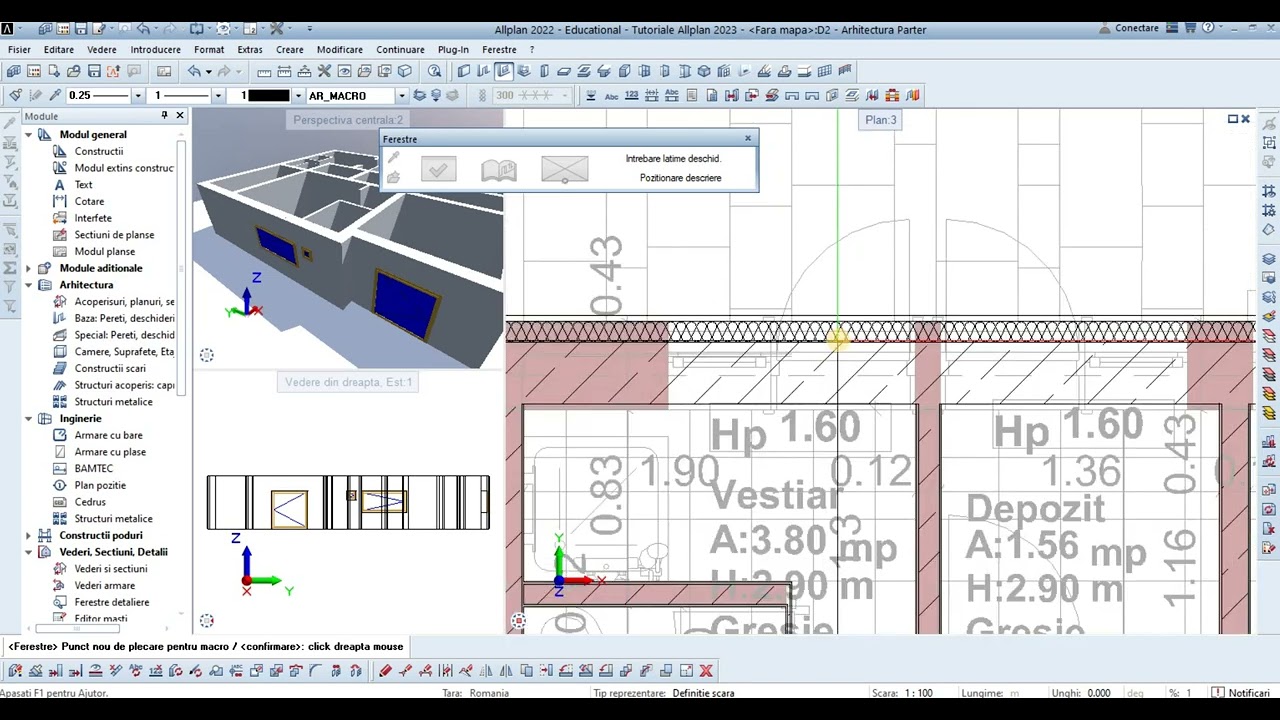
Task: Select the highlighted window element tool
Action: pyautogui.click(x=504, y=71)
